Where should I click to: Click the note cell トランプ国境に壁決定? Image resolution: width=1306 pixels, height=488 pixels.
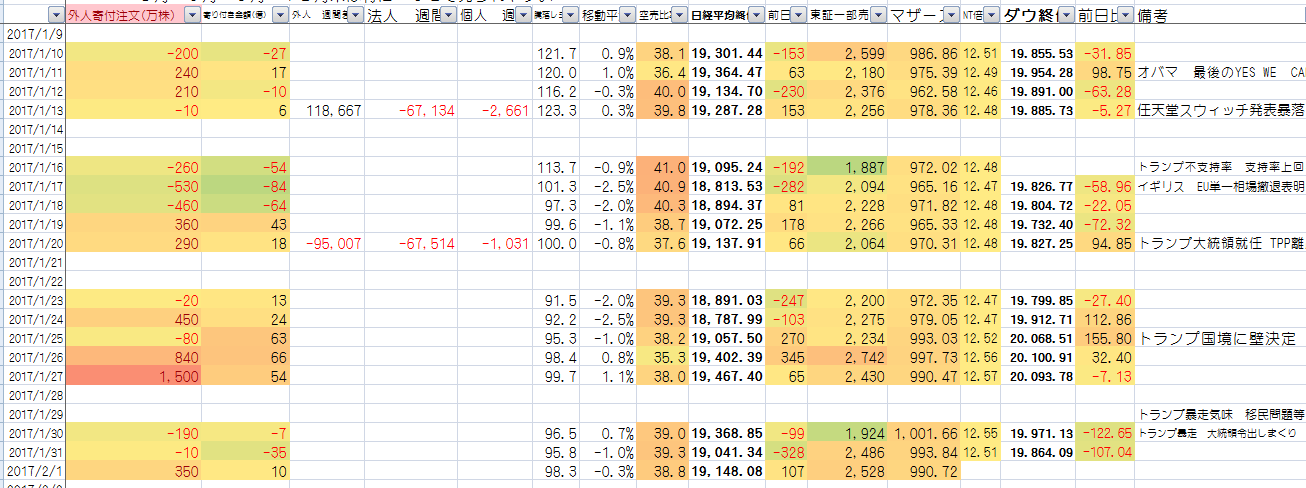coord(1220,338)
